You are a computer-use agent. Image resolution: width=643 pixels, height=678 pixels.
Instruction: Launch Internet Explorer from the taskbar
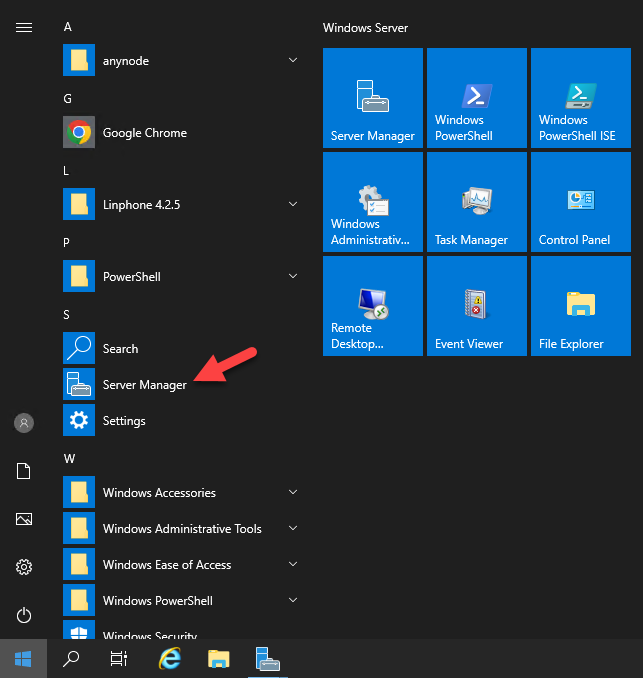tap(170, 659)
